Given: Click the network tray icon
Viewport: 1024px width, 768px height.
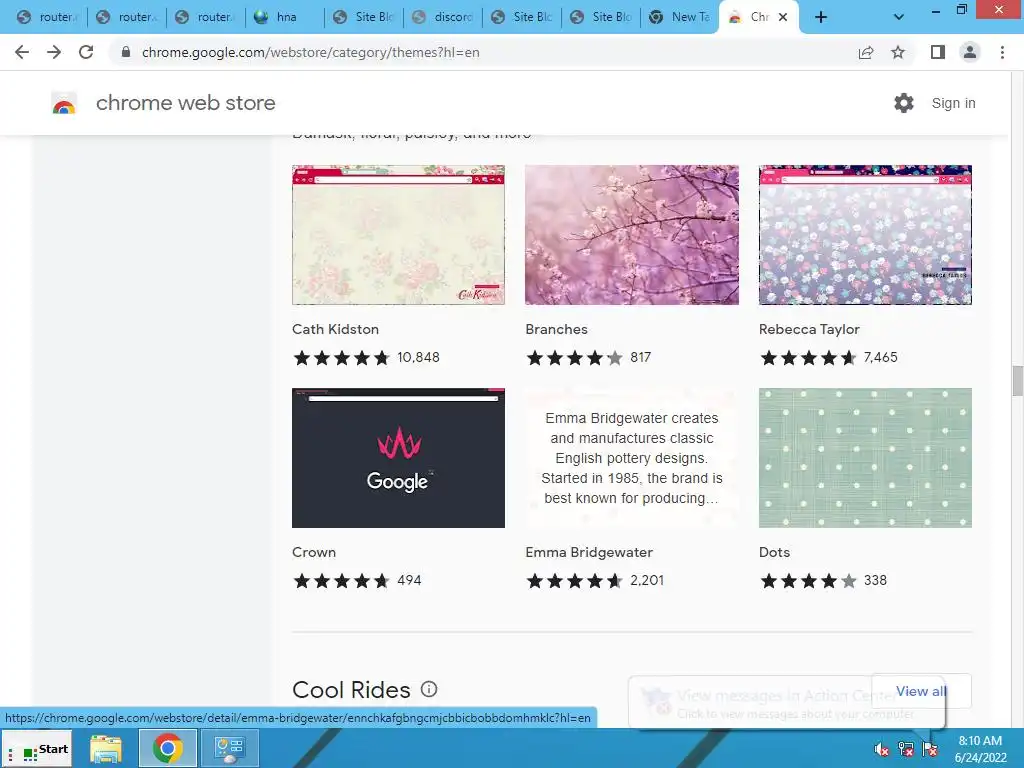Looking at the screenshot, I should pyautogui.click(x=906, y=749).
